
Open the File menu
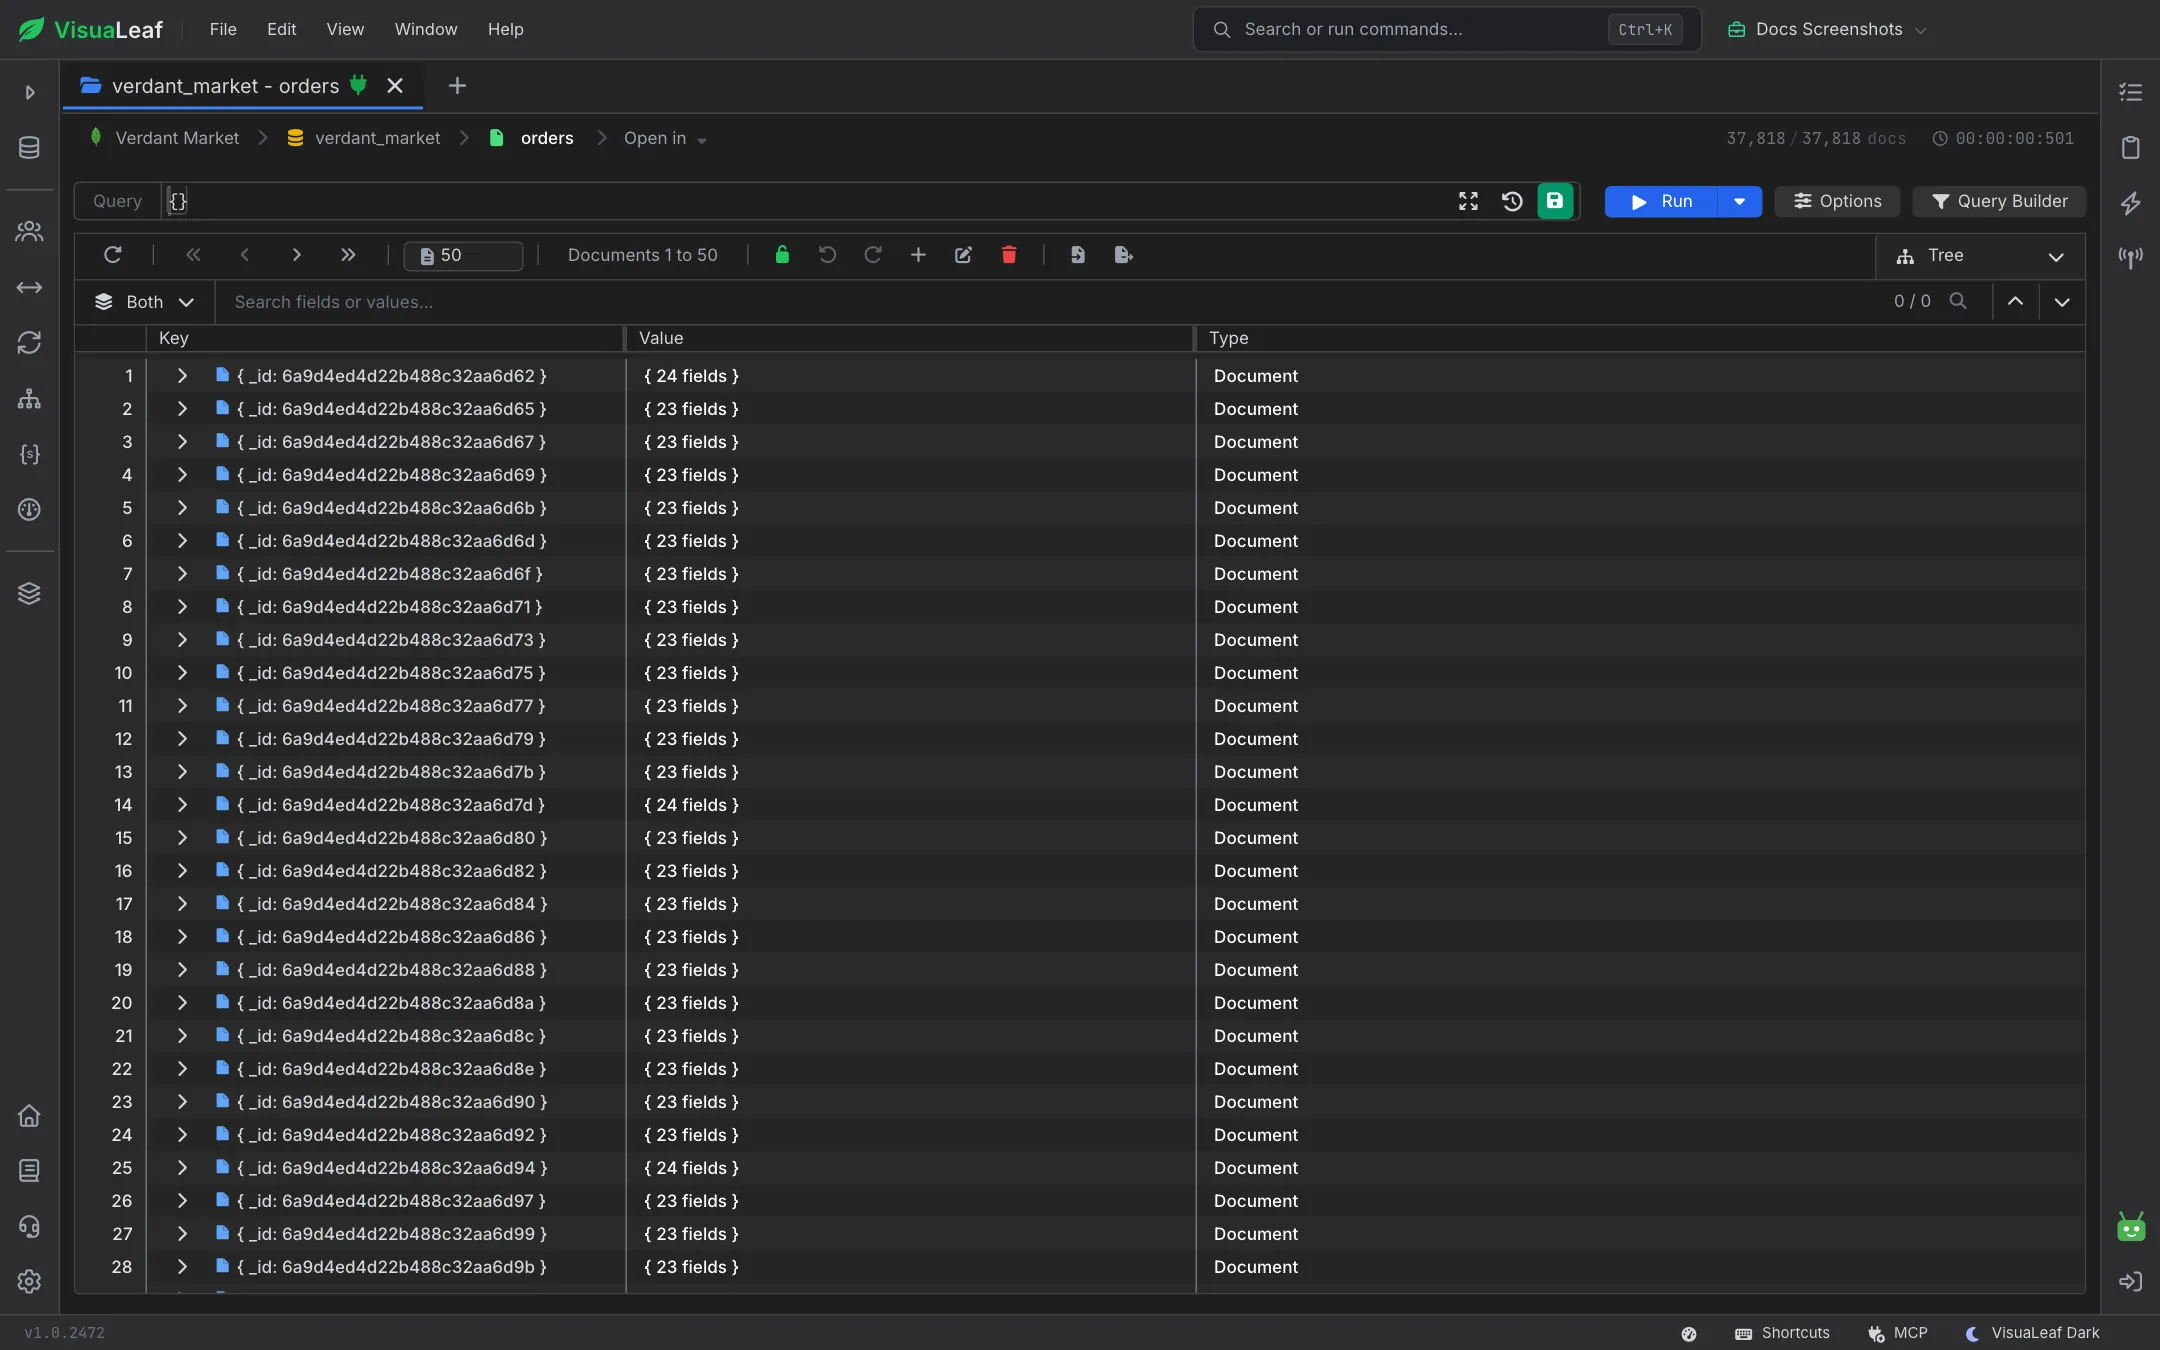click(x=223, y=29)
